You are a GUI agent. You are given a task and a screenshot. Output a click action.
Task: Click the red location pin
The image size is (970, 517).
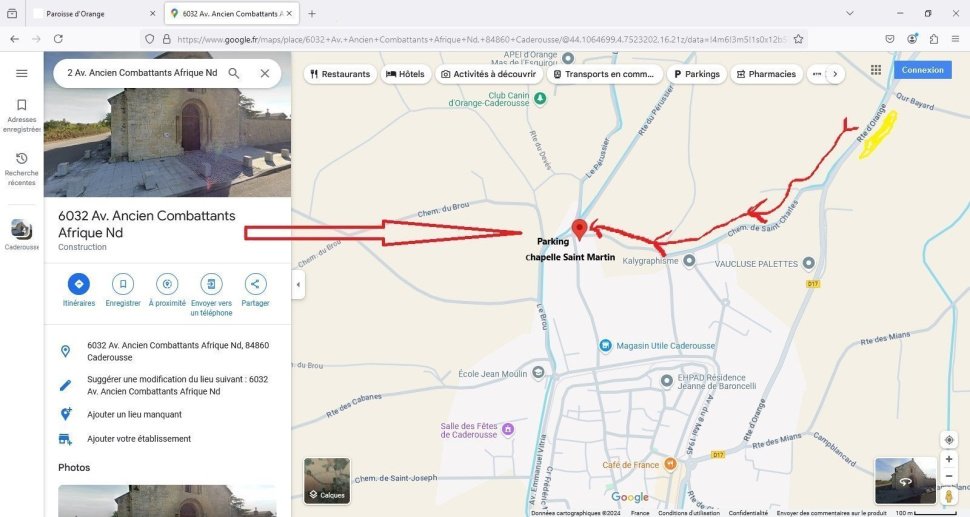579,229
